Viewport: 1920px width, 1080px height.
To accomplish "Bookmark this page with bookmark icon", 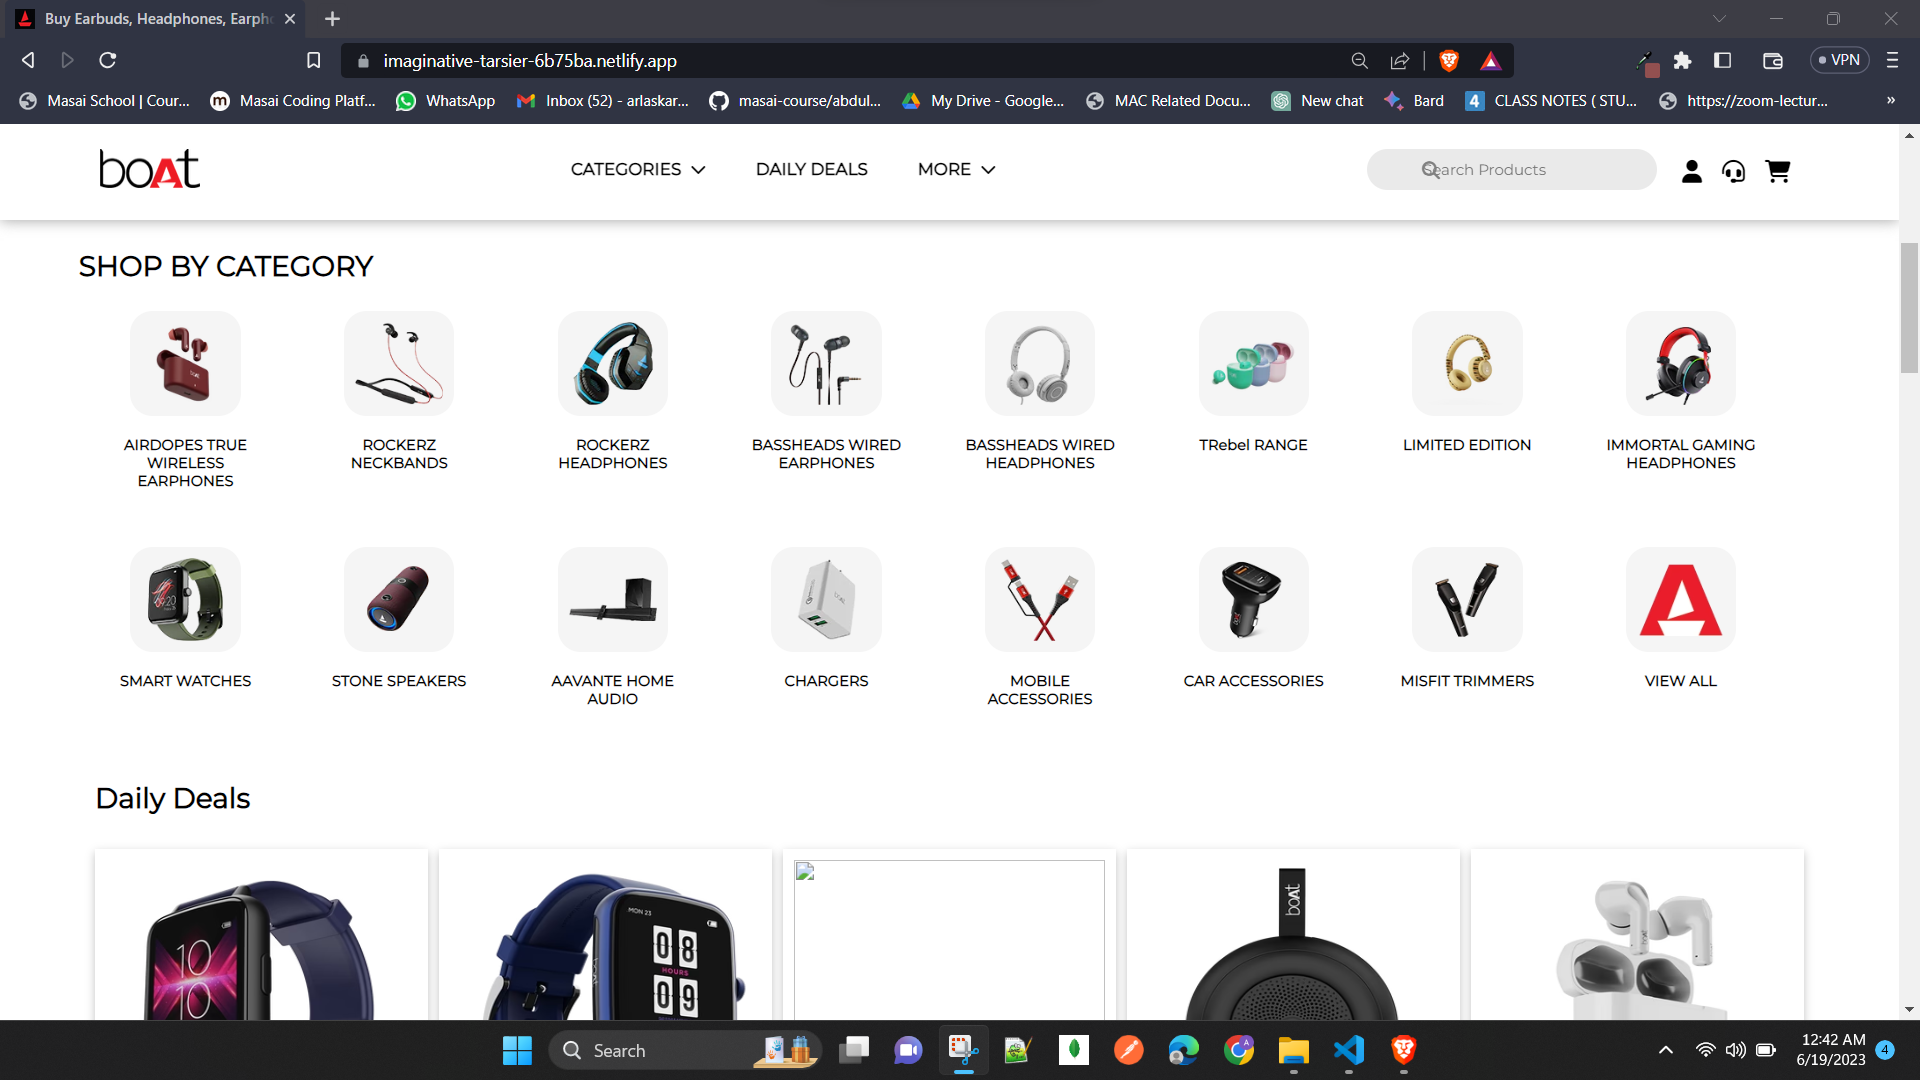I will tap(313, 61).
